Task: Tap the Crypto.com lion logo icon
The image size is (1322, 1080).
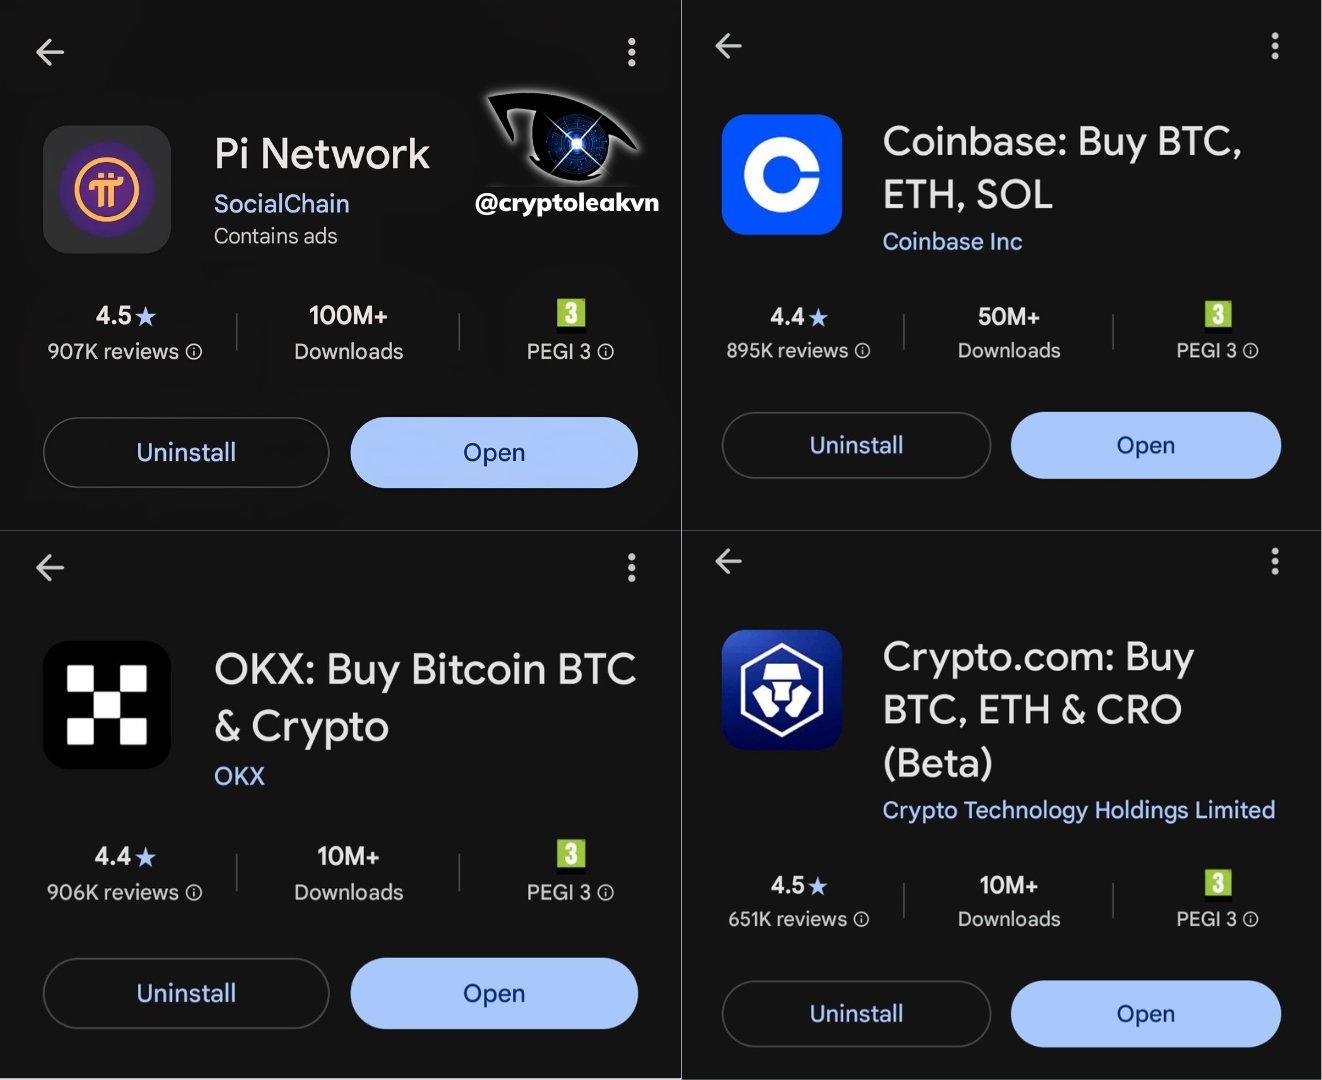Action: pos(781,690)
